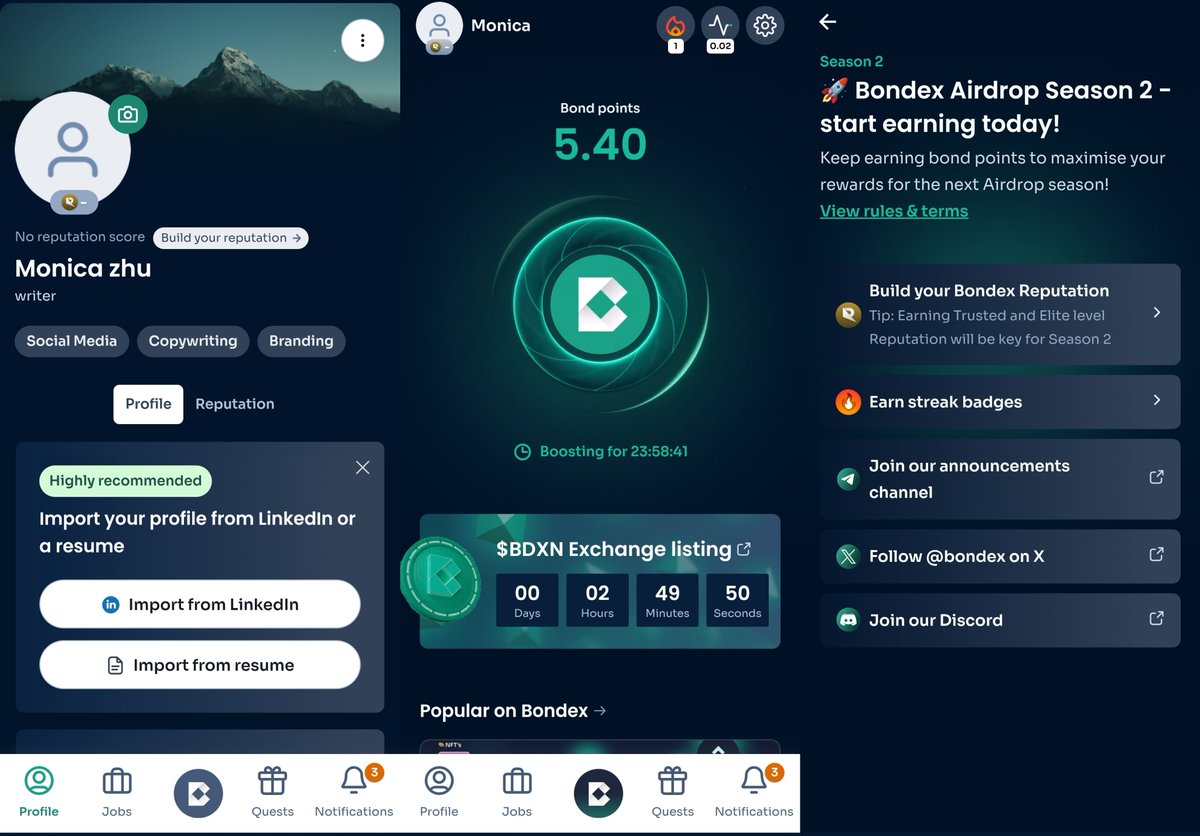Tap Bondex logo button in left navigation
The height and width of the screenshot is (836, 1200).
click(x=198, y=794)
